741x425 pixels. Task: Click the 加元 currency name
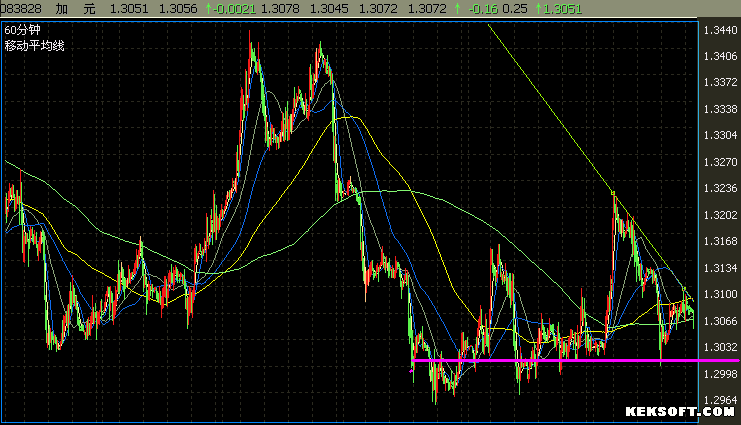pyautogui.click(x=76, y=9)
